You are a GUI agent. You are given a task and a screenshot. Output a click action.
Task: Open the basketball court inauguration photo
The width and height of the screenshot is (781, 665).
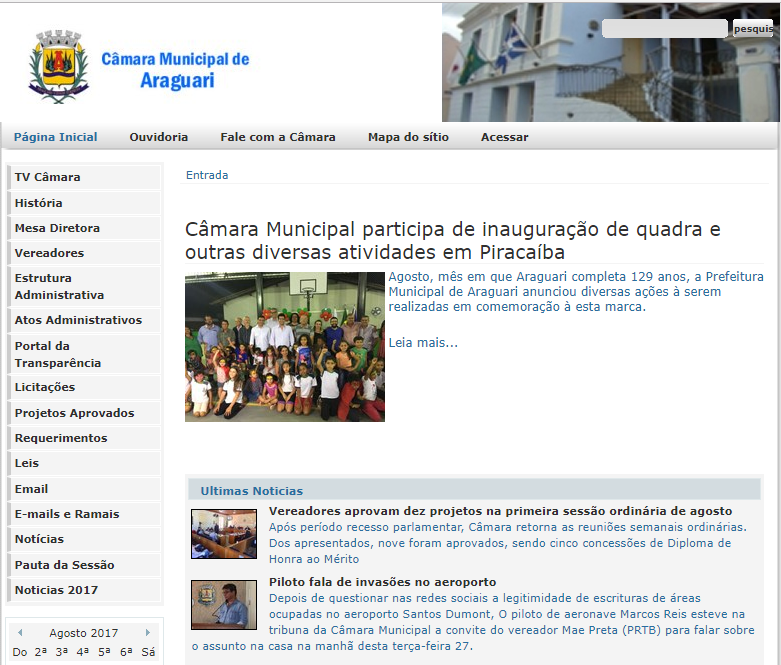[285, 347]
